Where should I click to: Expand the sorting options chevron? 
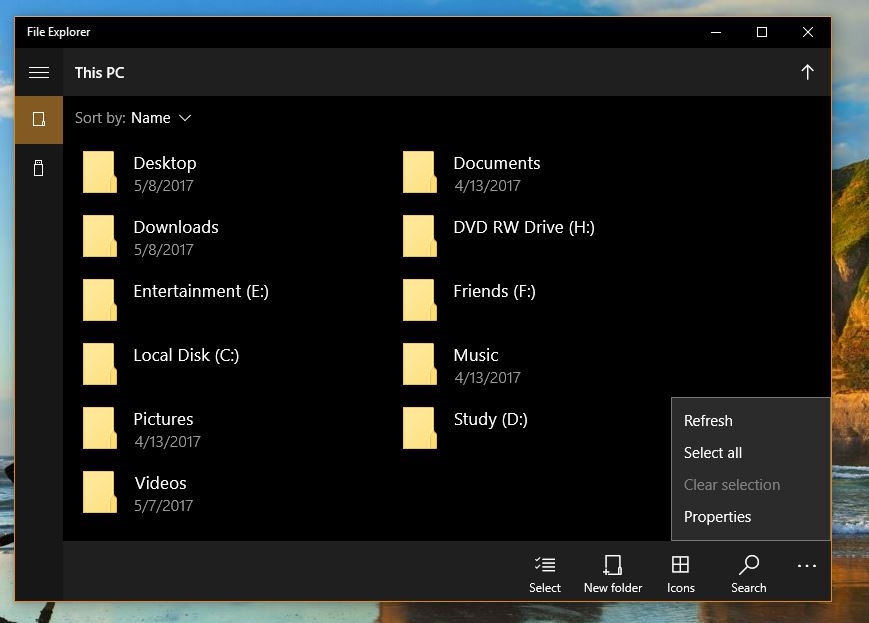186,118
